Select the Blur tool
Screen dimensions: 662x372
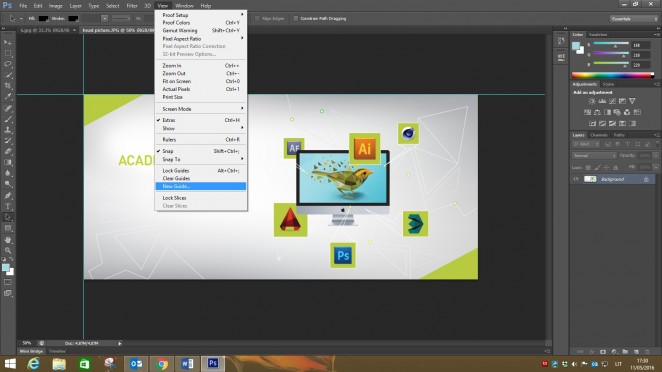coord(8,173)
